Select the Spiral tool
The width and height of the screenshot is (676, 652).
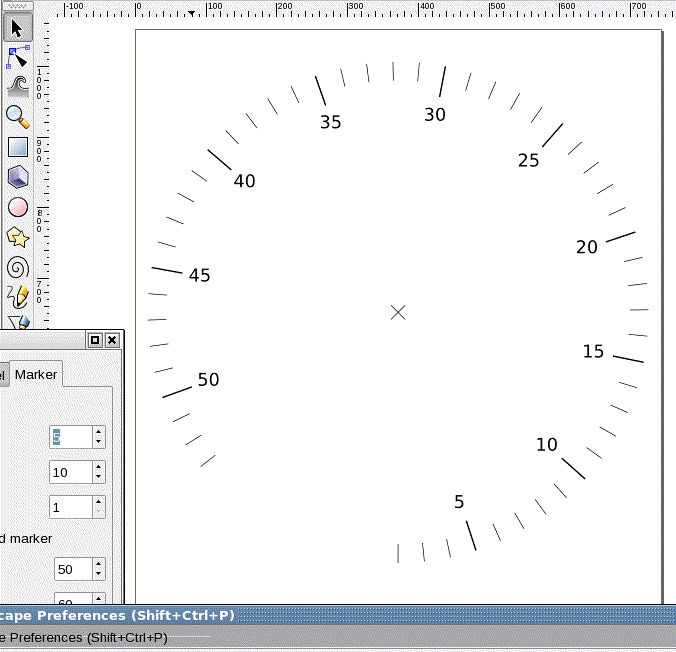point(18,267)
